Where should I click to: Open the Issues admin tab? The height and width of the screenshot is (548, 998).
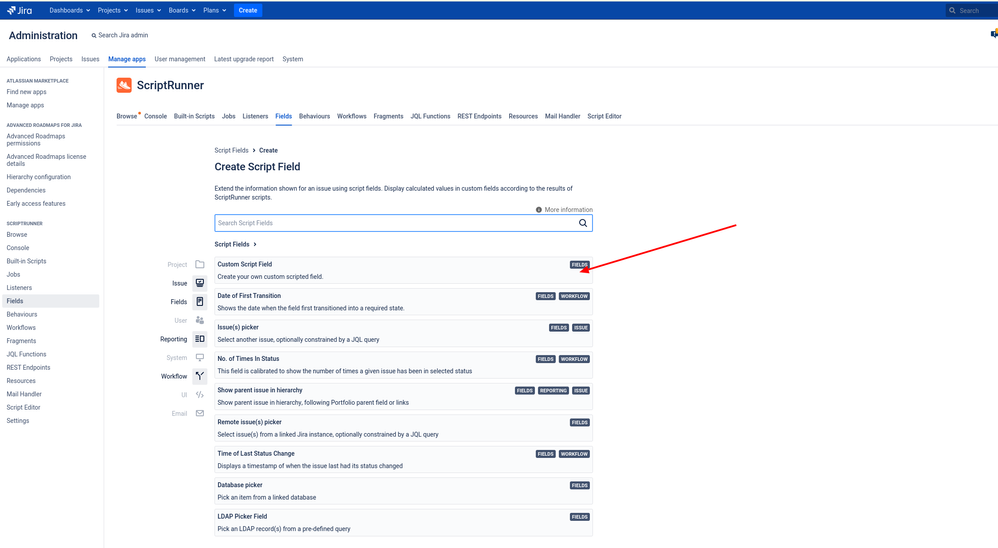pos(90,59)
